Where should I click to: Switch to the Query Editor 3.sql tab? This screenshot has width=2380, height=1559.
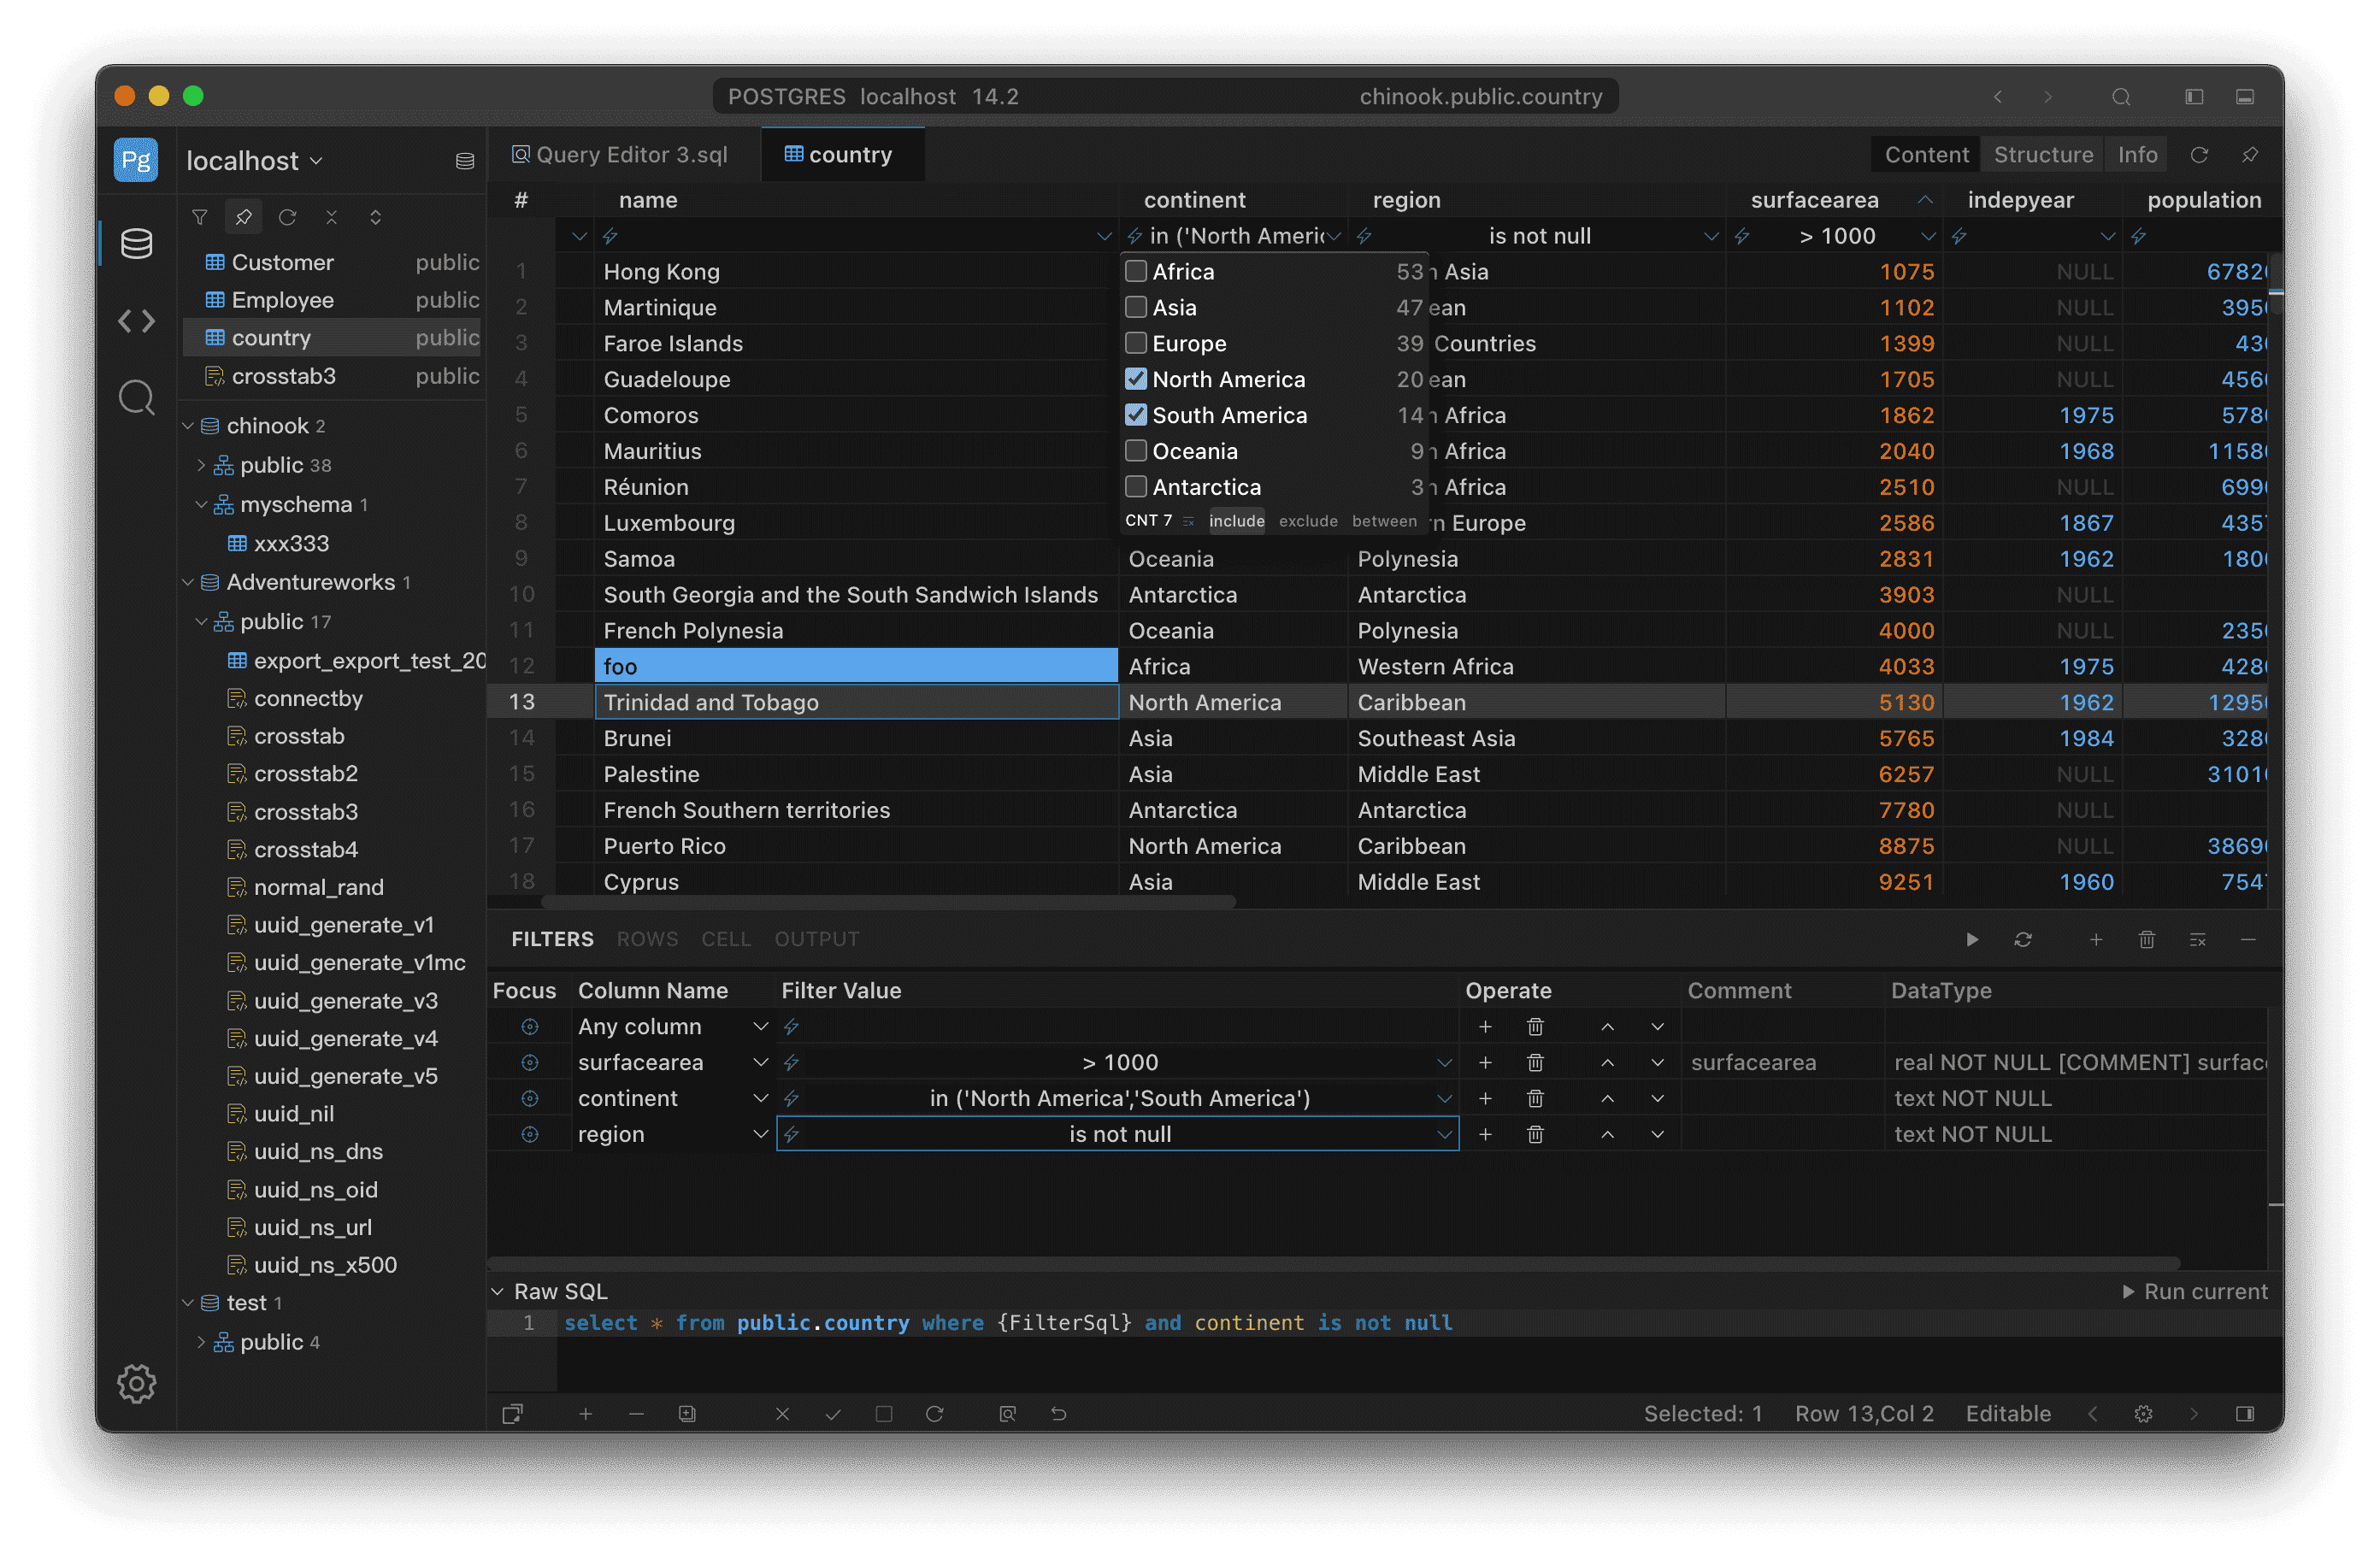coord(620,154)
